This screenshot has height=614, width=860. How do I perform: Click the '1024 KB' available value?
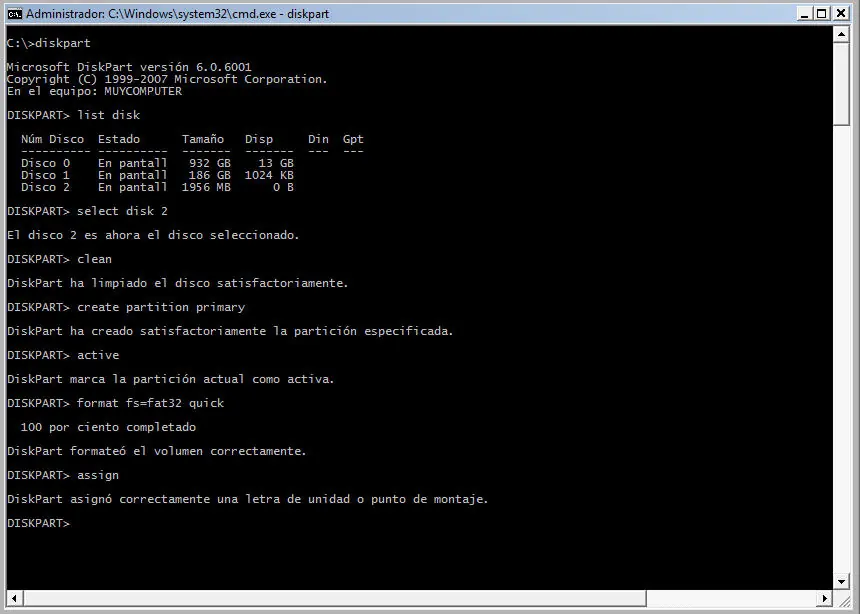click(x=269, y=176)
